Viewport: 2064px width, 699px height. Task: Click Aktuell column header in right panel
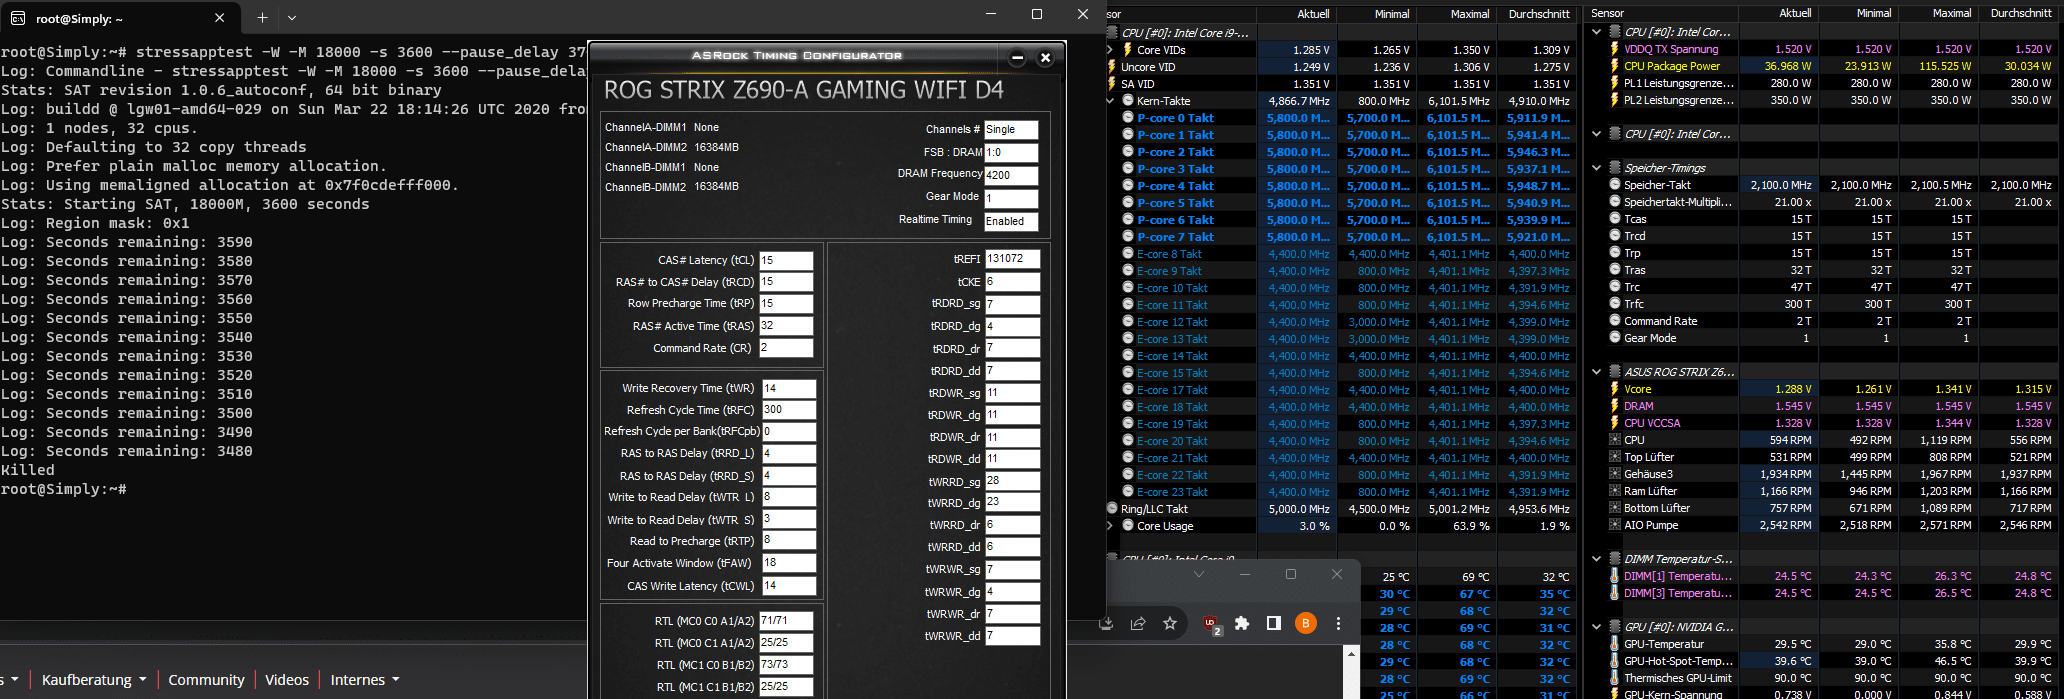point(1777,13)
